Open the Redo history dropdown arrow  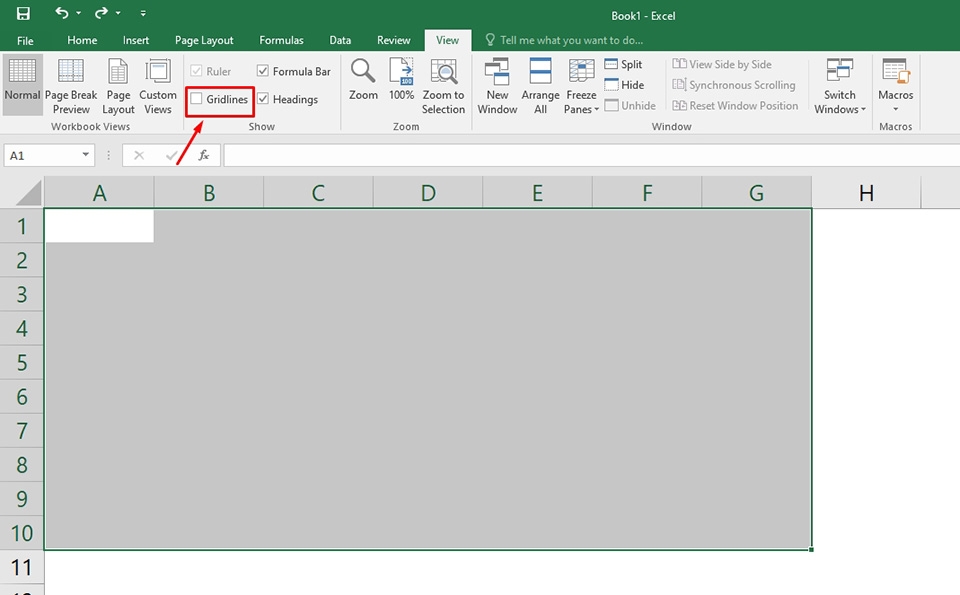[x=118, y=13]
